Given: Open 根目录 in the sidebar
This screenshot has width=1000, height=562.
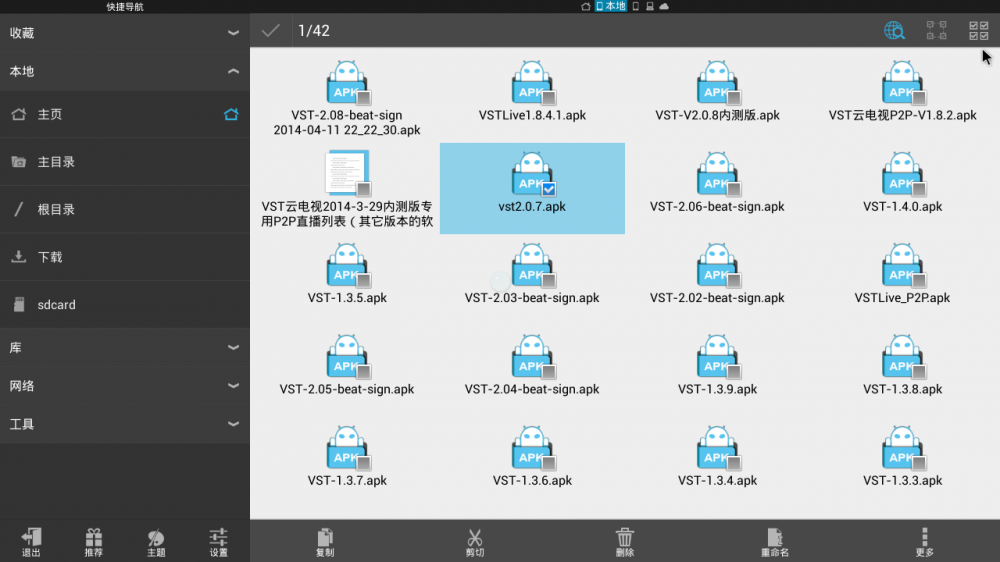Looking at the screenshot, I should click(125, 209).
